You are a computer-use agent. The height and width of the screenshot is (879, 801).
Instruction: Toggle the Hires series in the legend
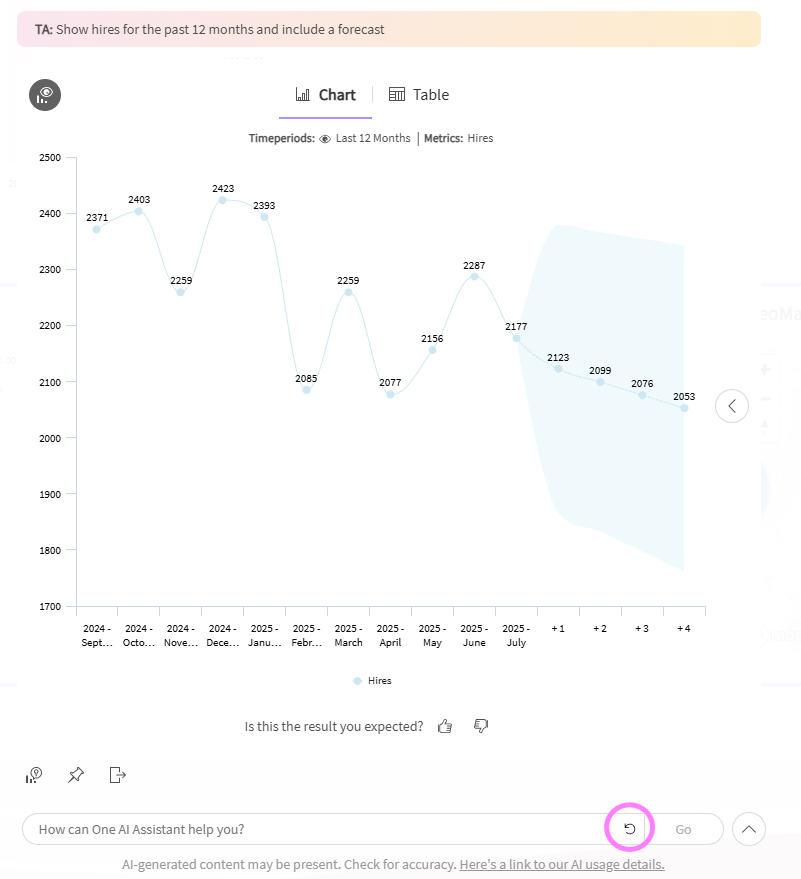coord(379,681)
